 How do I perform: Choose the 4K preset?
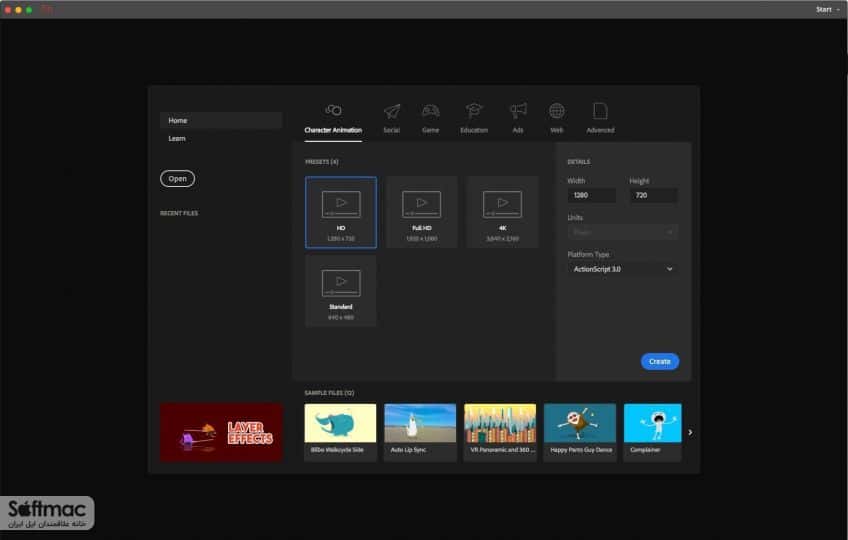point(502,213)
